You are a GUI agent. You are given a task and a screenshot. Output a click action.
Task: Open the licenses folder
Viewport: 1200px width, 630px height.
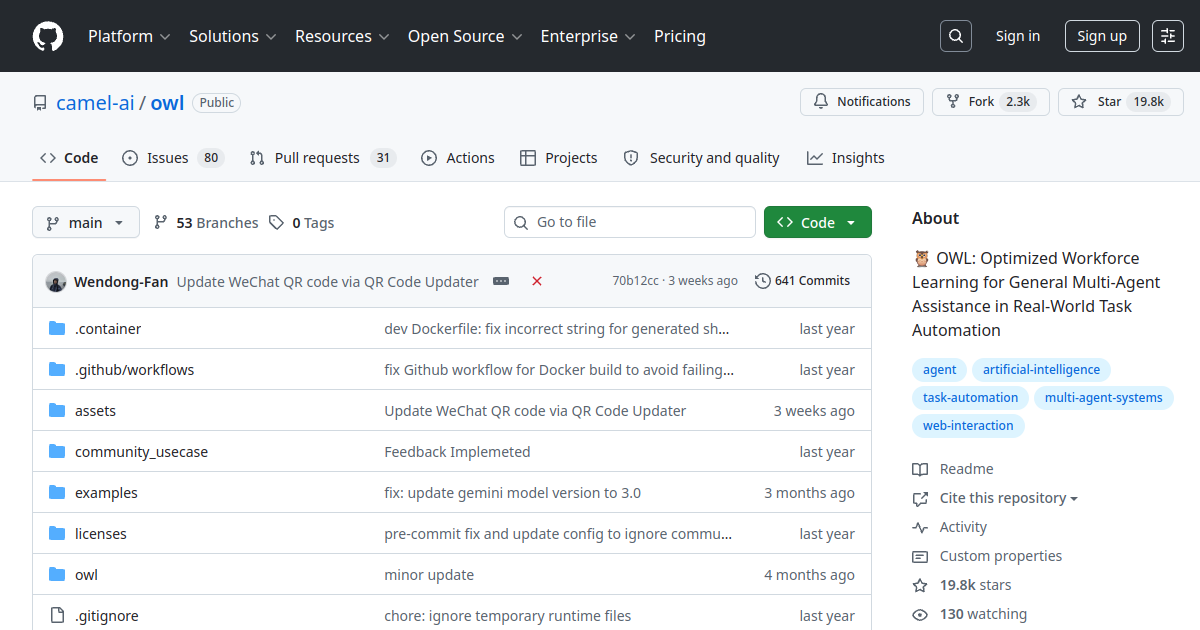tap(101, 534)
